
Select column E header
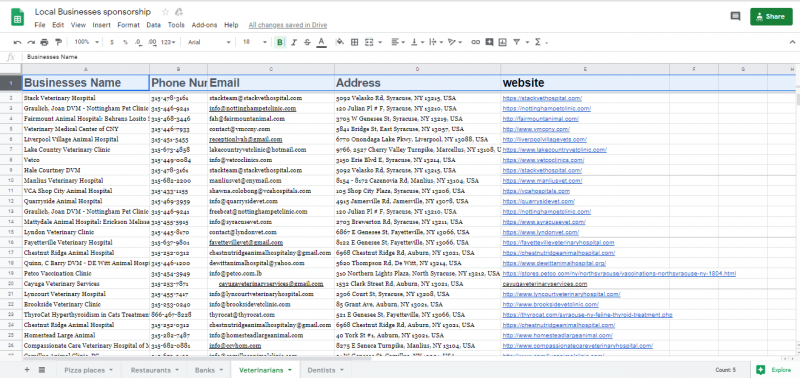(585, 69)
